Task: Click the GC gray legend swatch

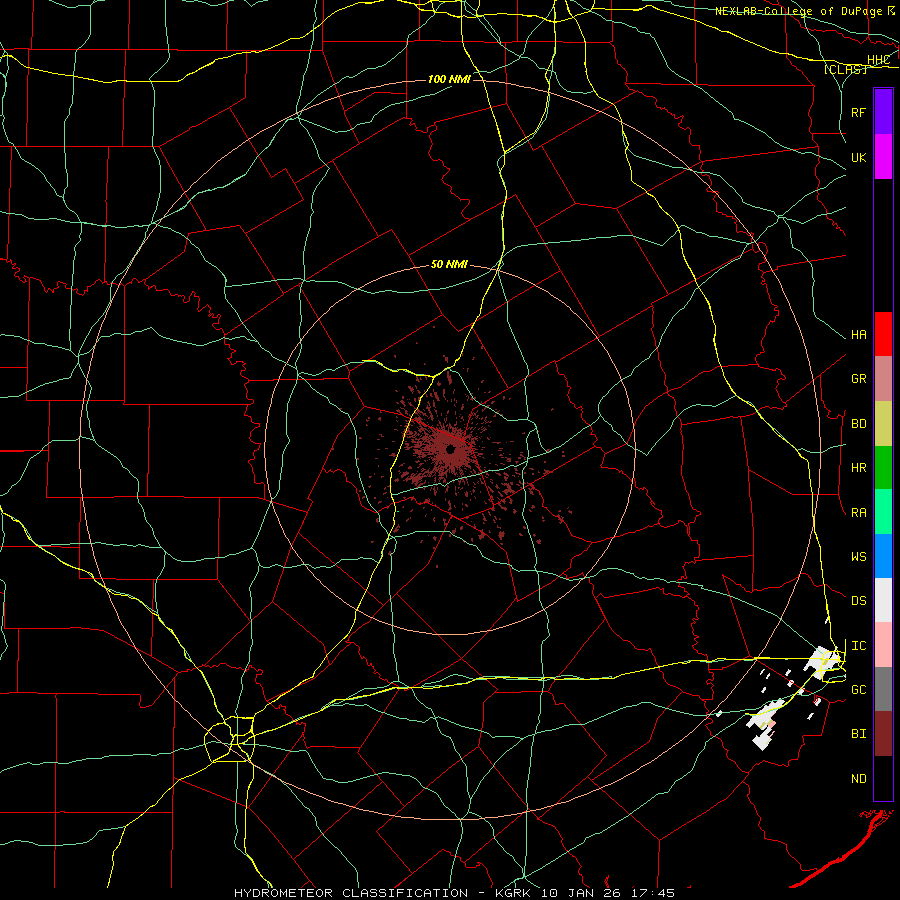Action: click(x=883, y=689)
